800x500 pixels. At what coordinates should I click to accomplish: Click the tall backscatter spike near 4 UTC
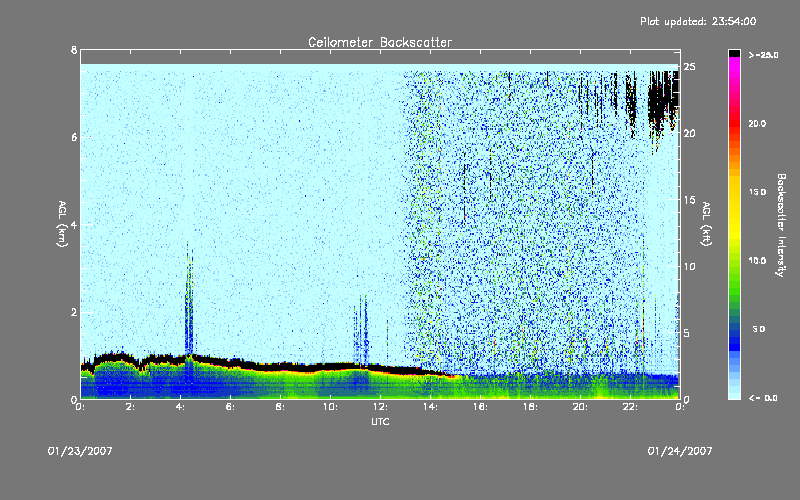[189, 298]
